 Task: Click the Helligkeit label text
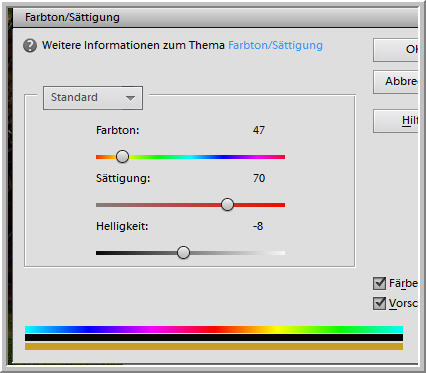(122, 227)
